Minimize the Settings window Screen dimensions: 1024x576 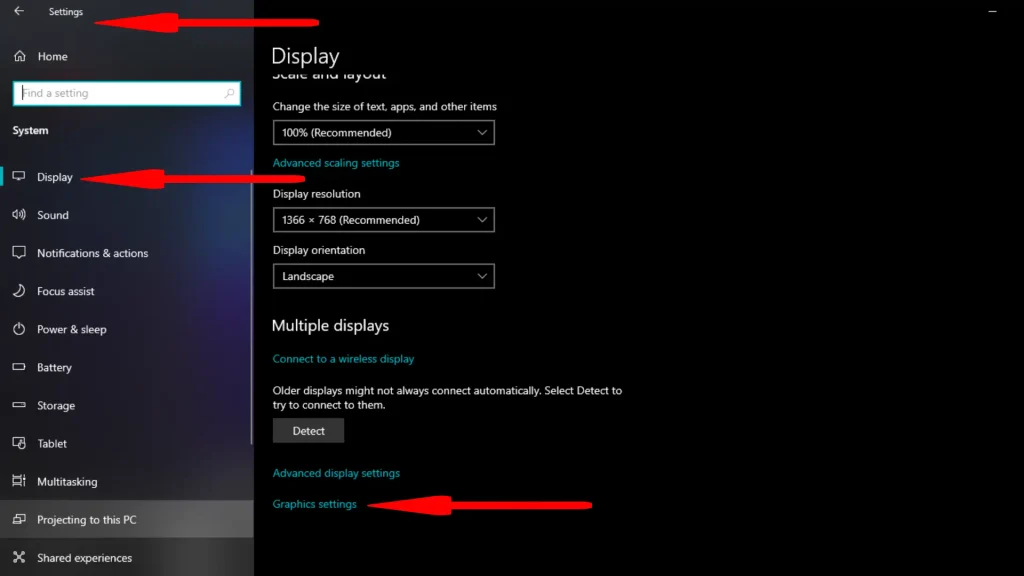point(992,11)
